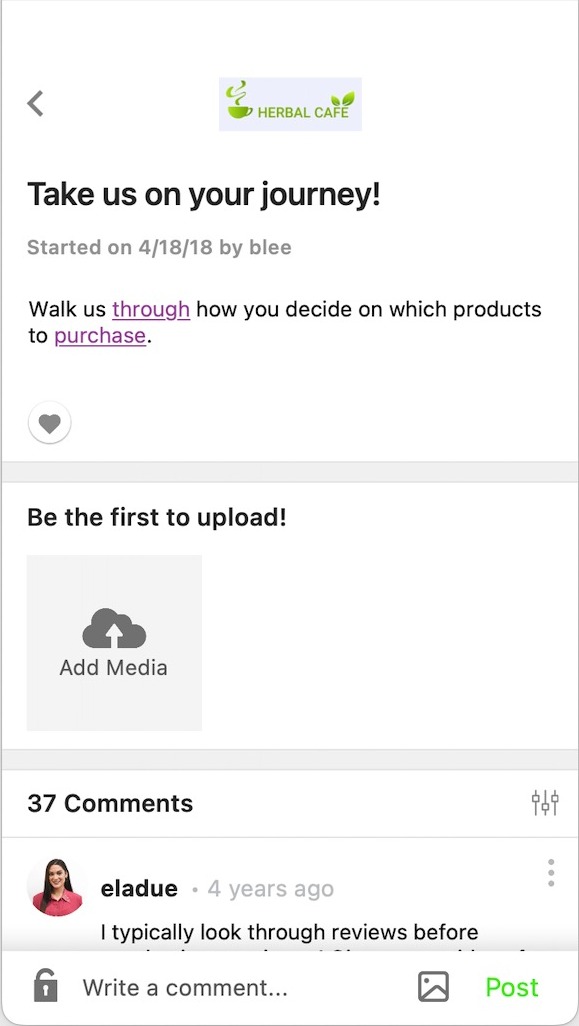Viewport: 579px width, 1026px height.
Task: Open the 'purchase' hyperlink
Action: point(100,336)
